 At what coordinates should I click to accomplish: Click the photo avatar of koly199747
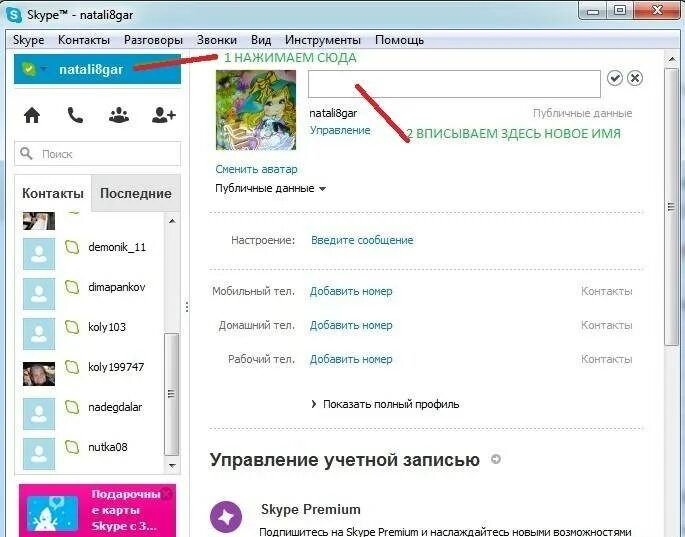tap(39, 374)
